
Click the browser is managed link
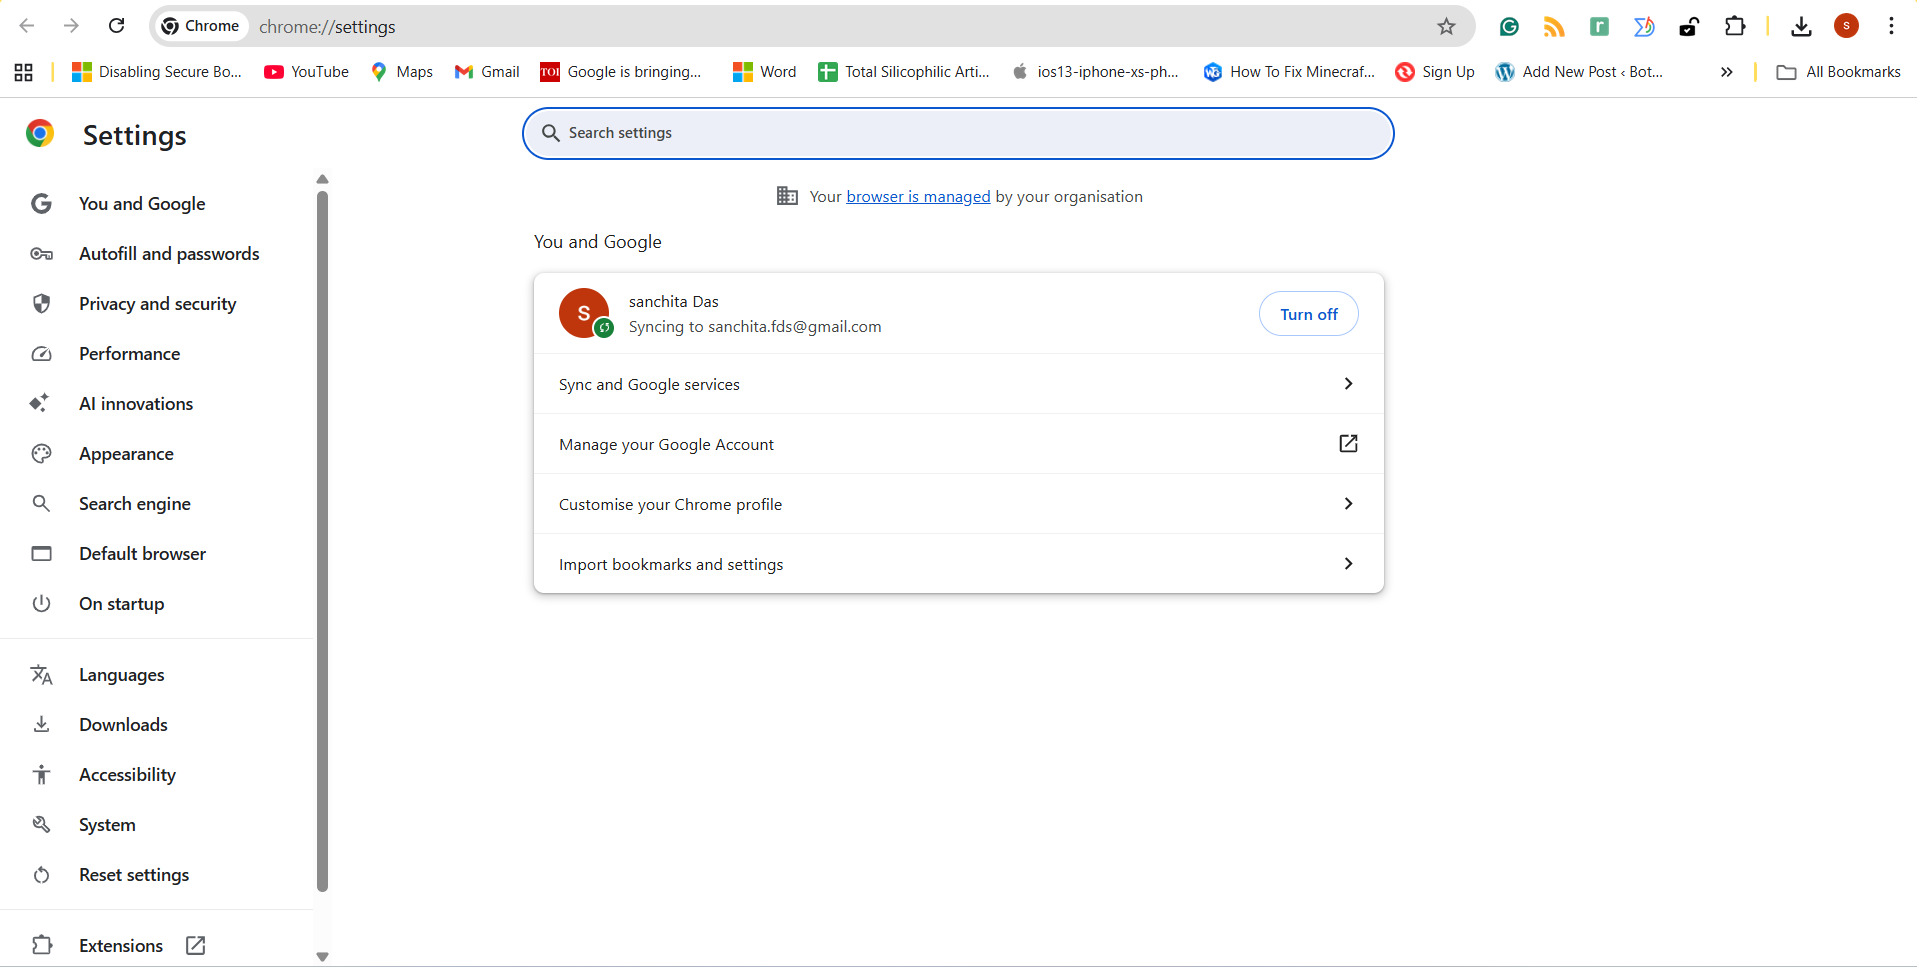pos(918,197)
